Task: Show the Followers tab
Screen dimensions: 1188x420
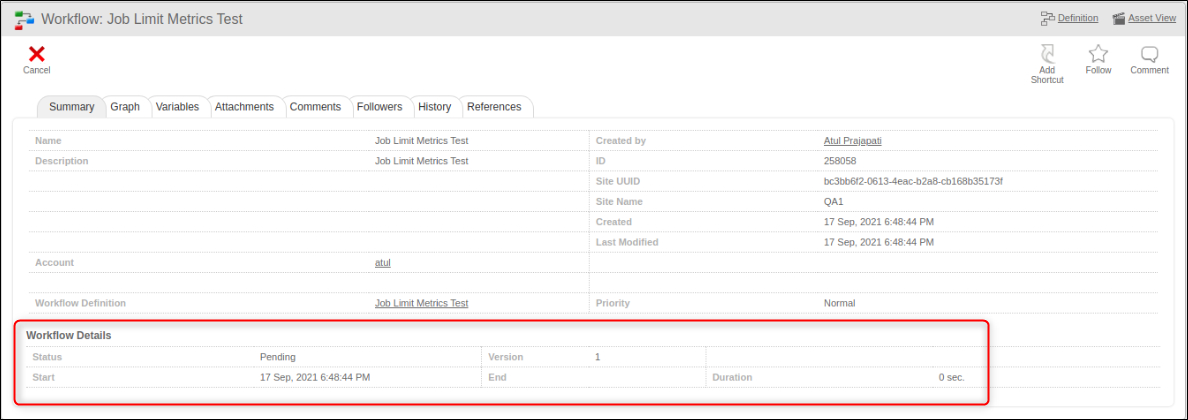Action: click(379, 107)
